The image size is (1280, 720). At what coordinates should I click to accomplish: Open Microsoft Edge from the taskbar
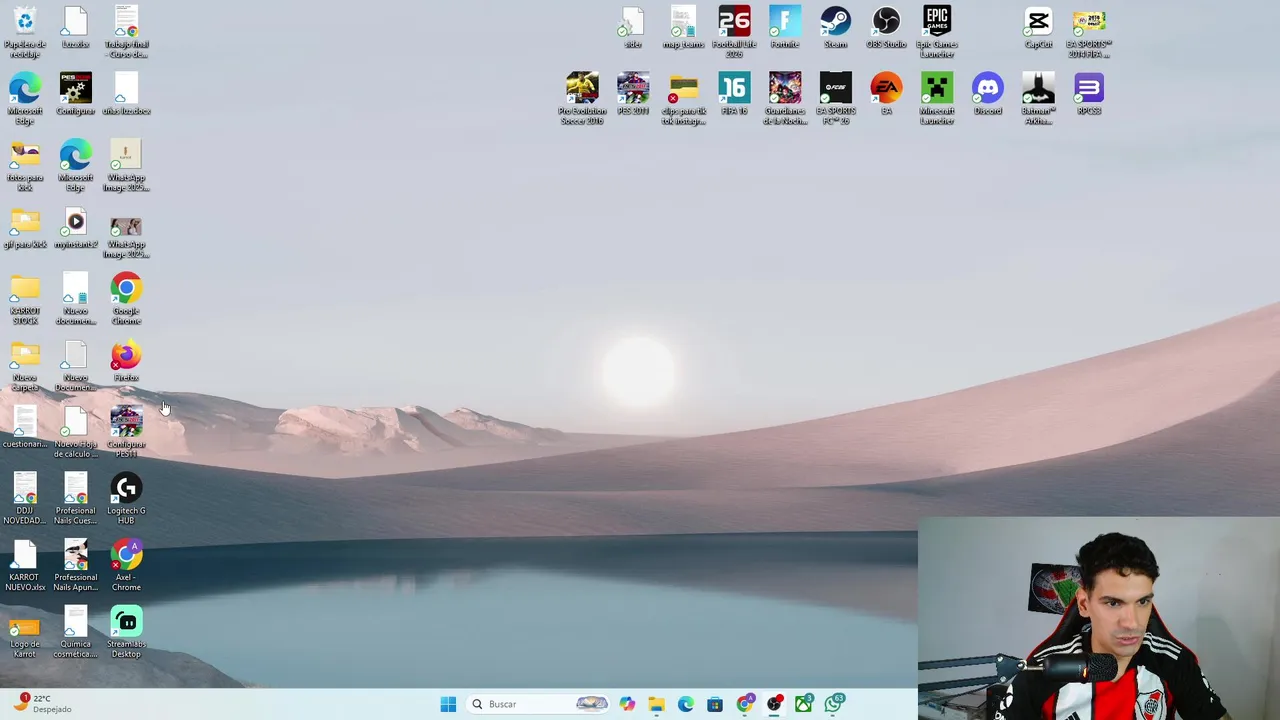click(686, 704)
